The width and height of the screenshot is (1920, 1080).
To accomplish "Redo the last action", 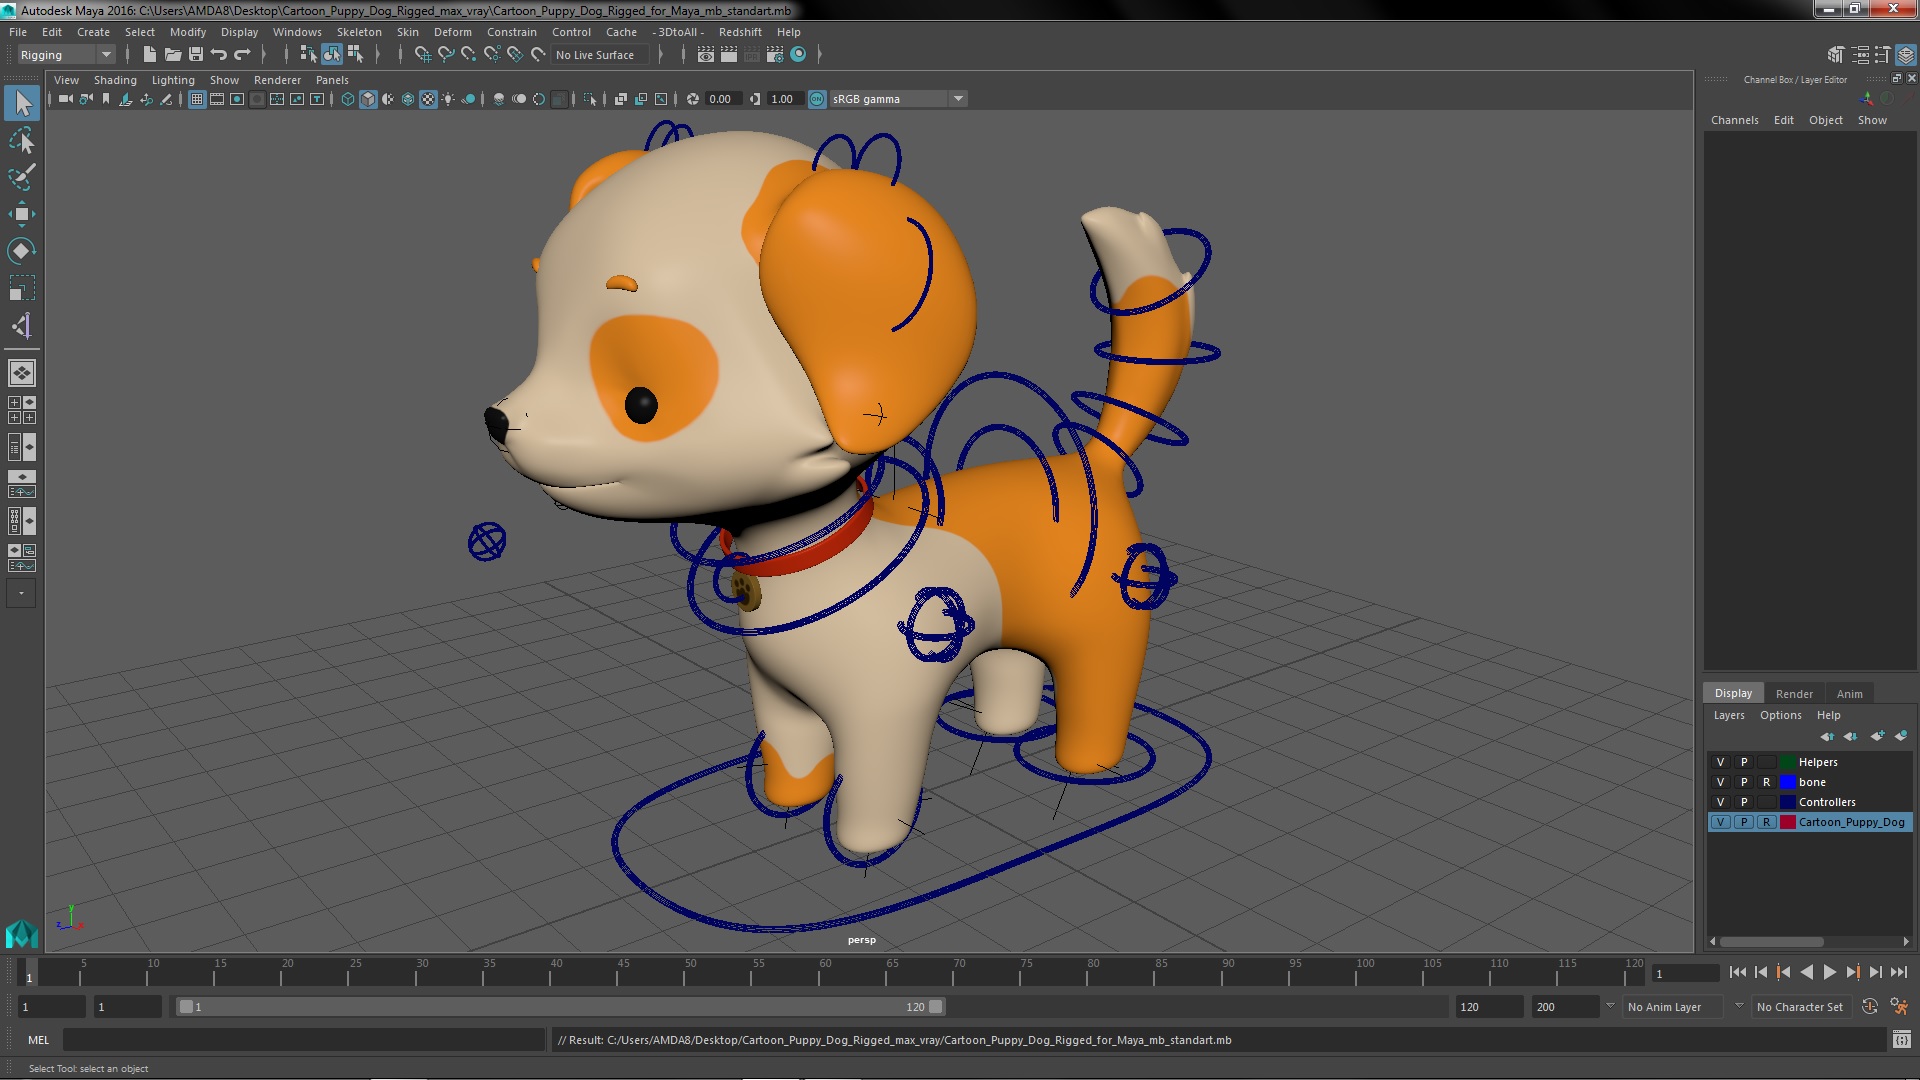I will [242, 55].
